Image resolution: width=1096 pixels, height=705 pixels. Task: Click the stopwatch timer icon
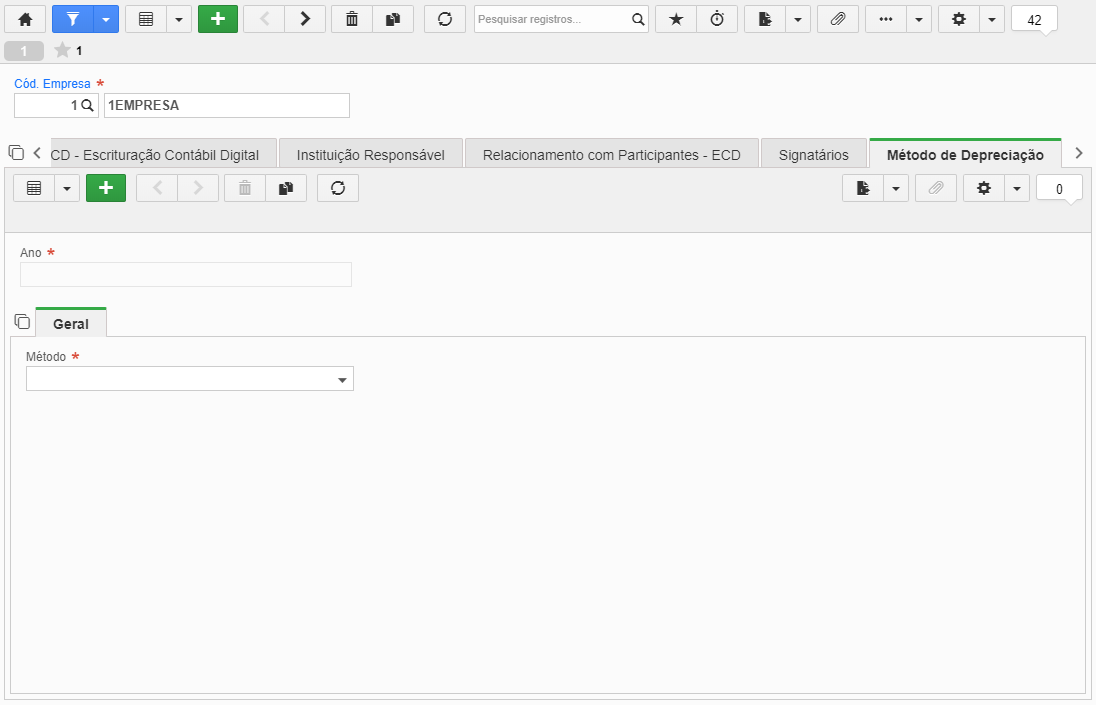tap(717, 20)
